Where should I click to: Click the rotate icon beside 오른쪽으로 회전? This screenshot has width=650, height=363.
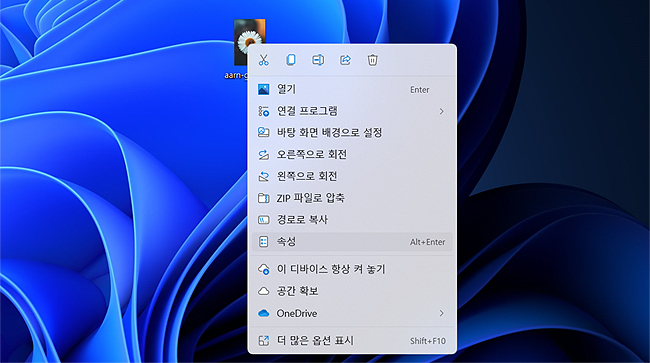click(x=264, y=155)
